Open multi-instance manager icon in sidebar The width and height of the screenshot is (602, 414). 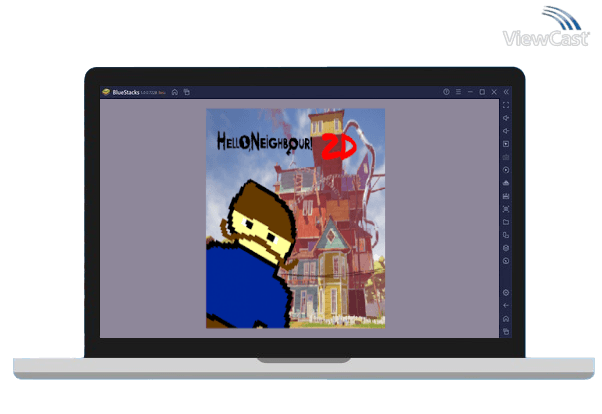[x=506, y=235]
